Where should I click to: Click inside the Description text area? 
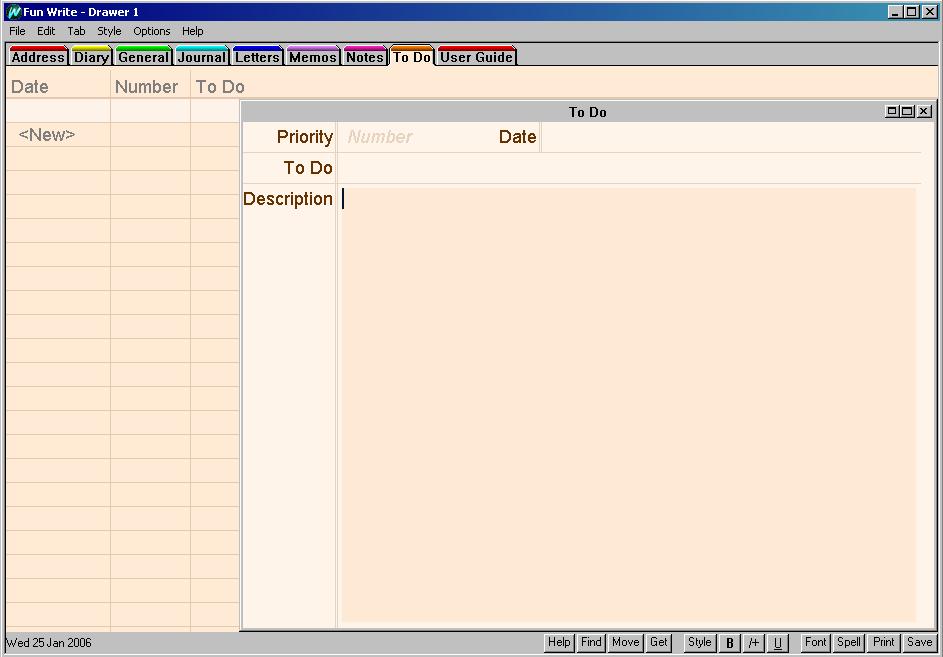click(627, 404)
